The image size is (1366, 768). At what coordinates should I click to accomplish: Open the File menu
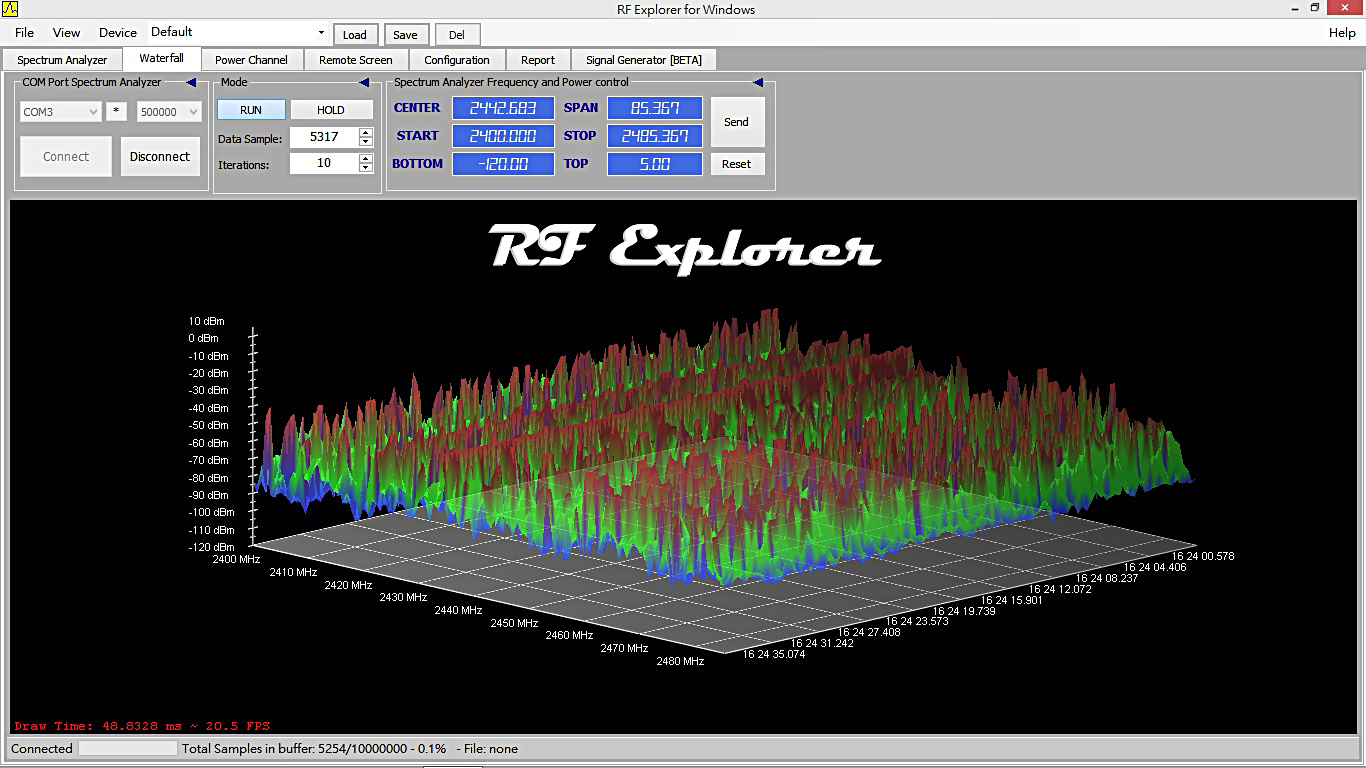pyautogui.click(x=24, y=33)
